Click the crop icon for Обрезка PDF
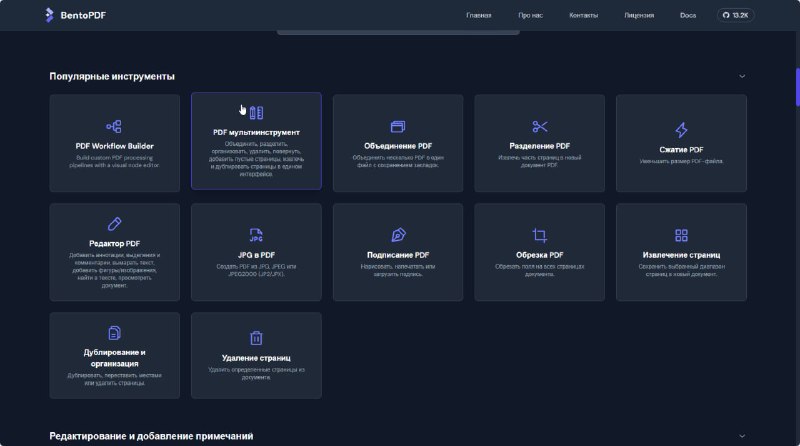The width and height of the screenshot is (800, 446). (540, 235)
